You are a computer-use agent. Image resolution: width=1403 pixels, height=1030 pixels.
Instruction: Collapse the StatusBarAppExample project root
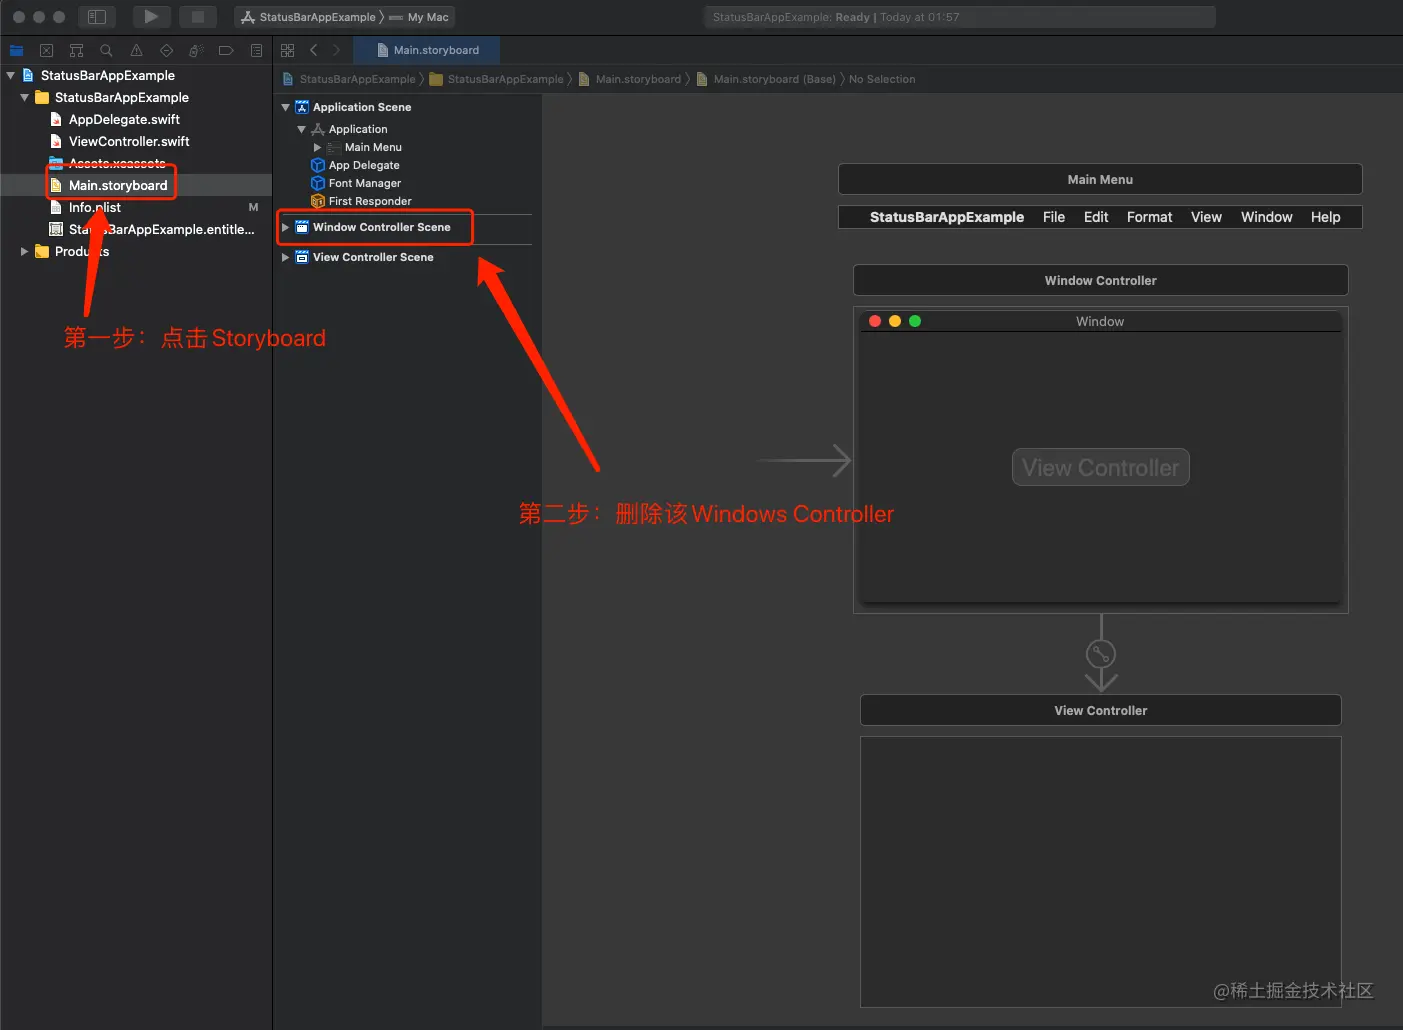pos(10,75)
